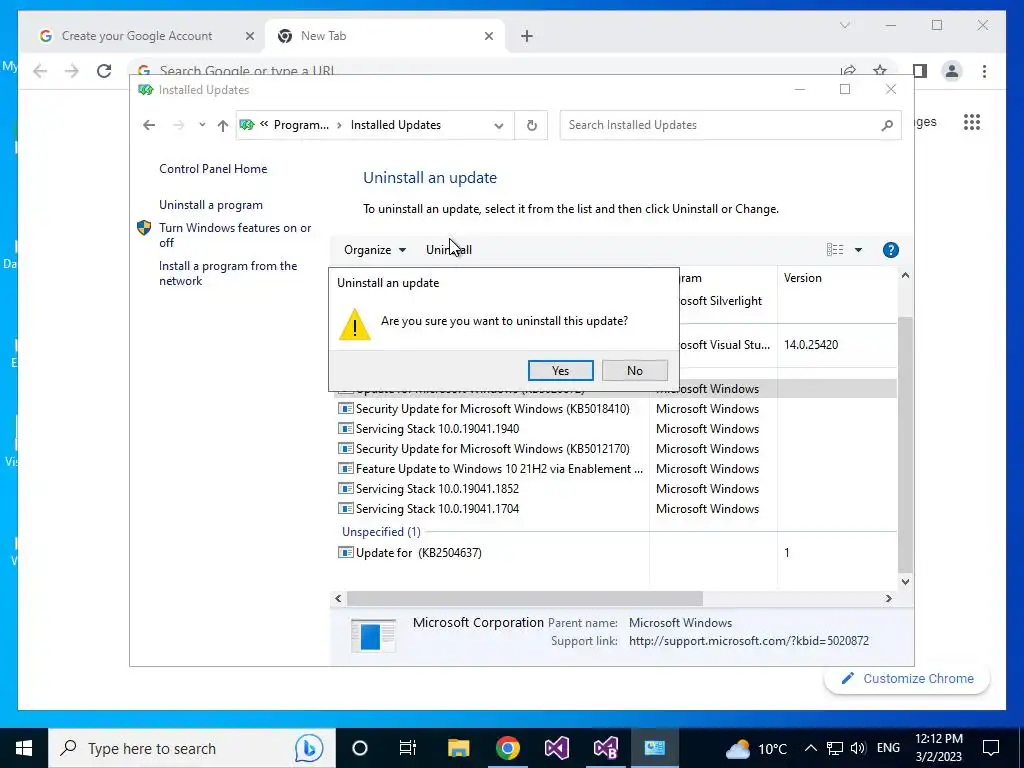Open Chrome's three-dot menu
Screen dimensions: 1024x768
(984, 71)
